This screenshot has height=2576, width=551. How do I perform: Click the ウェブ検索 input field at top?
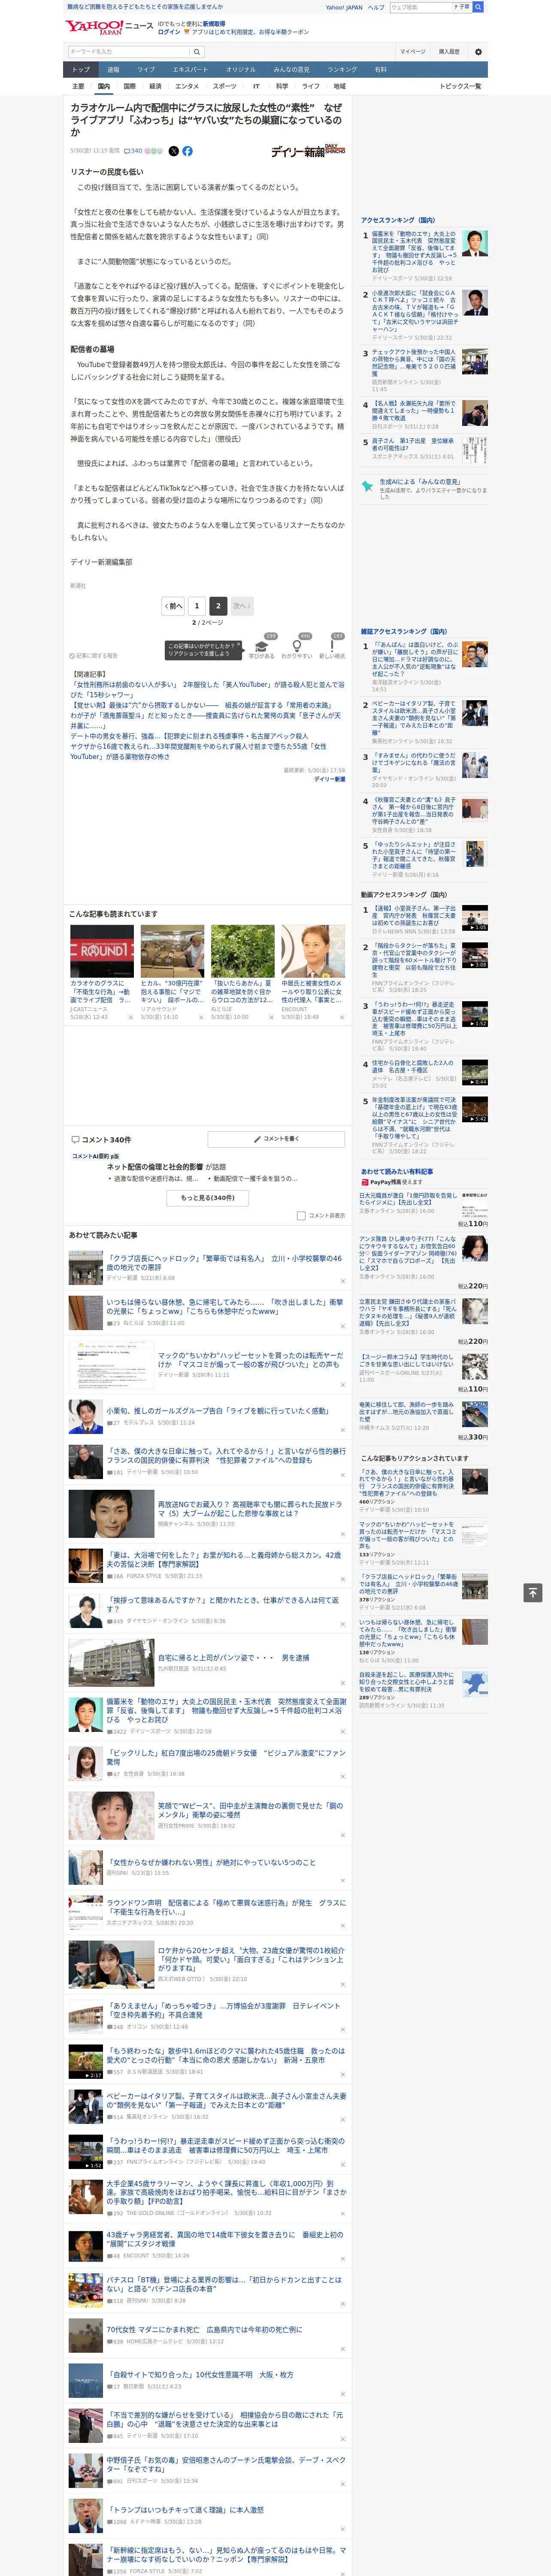tap(420, 7)
